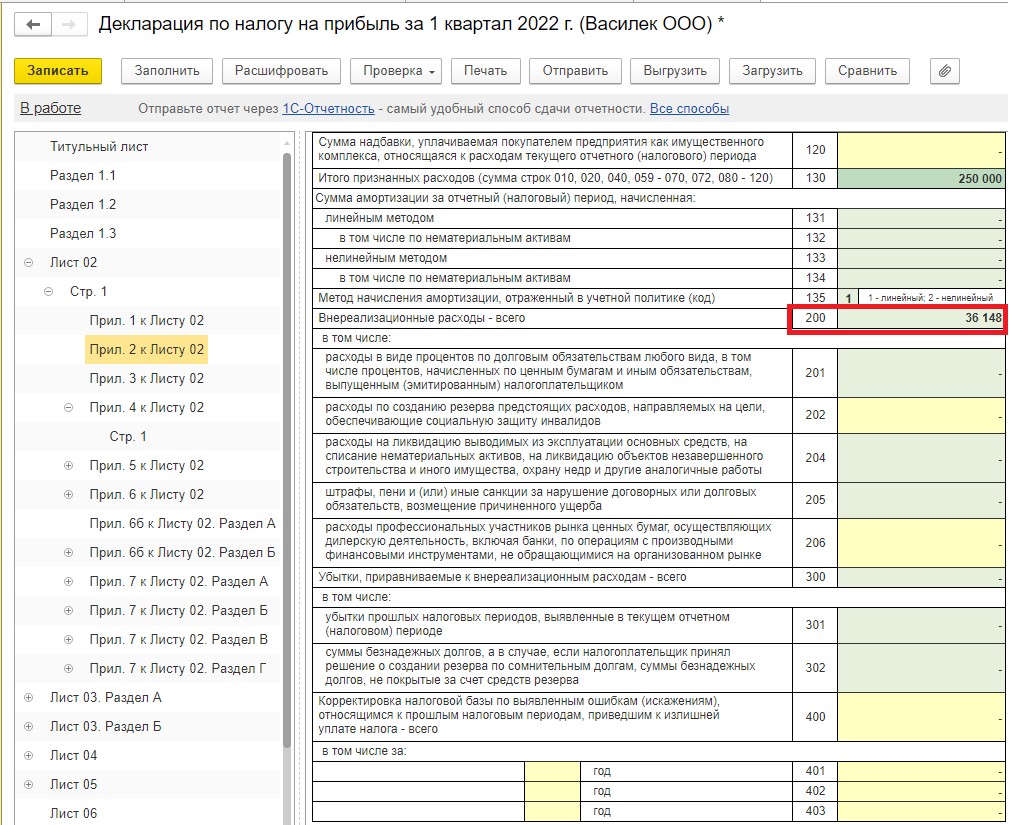Click the Выгрузить button
The image size is (1009, 825).
pos(675,71)
